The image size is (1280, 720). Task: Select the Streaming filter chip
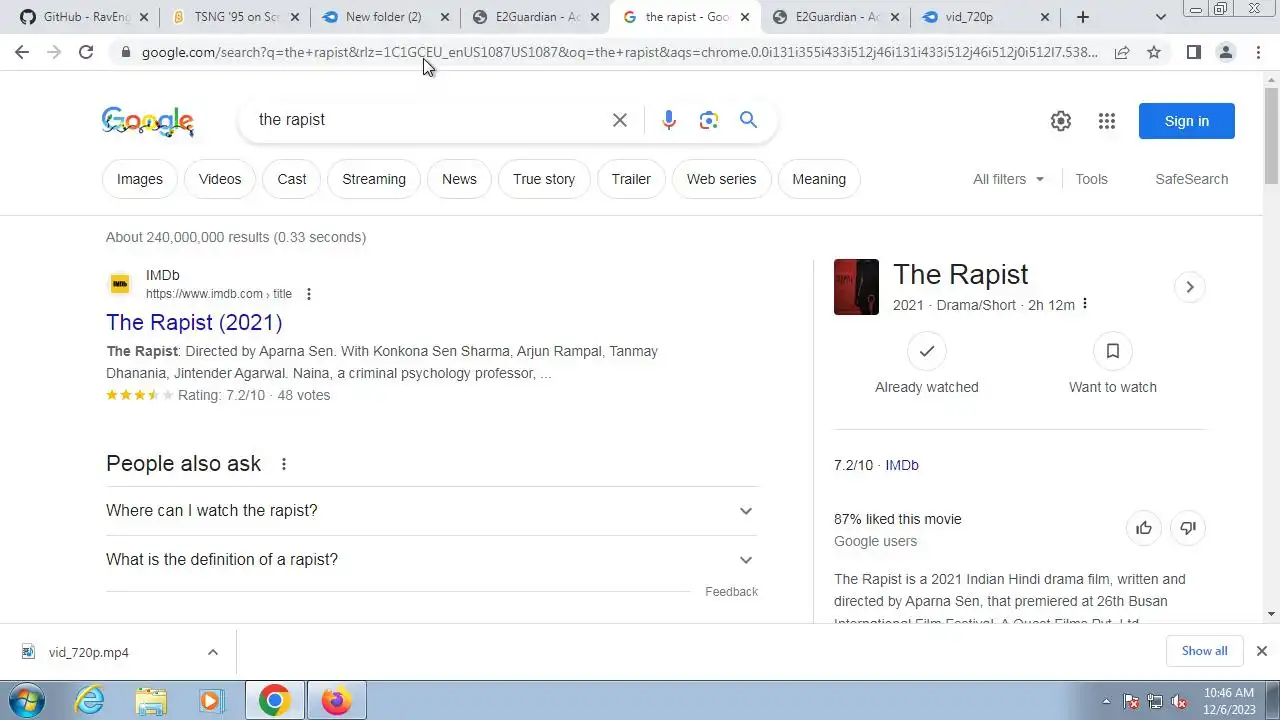tap(374, 179)
